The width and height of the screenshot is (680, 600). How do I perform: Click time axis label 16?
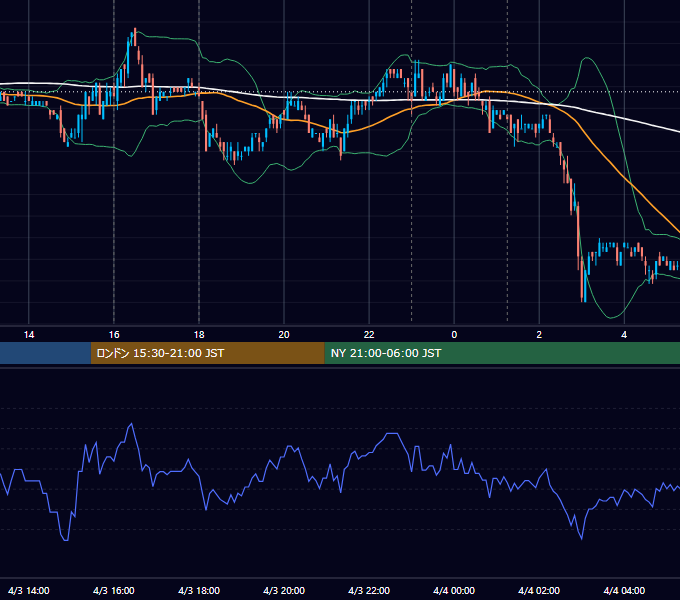click(x=114, y=335)
